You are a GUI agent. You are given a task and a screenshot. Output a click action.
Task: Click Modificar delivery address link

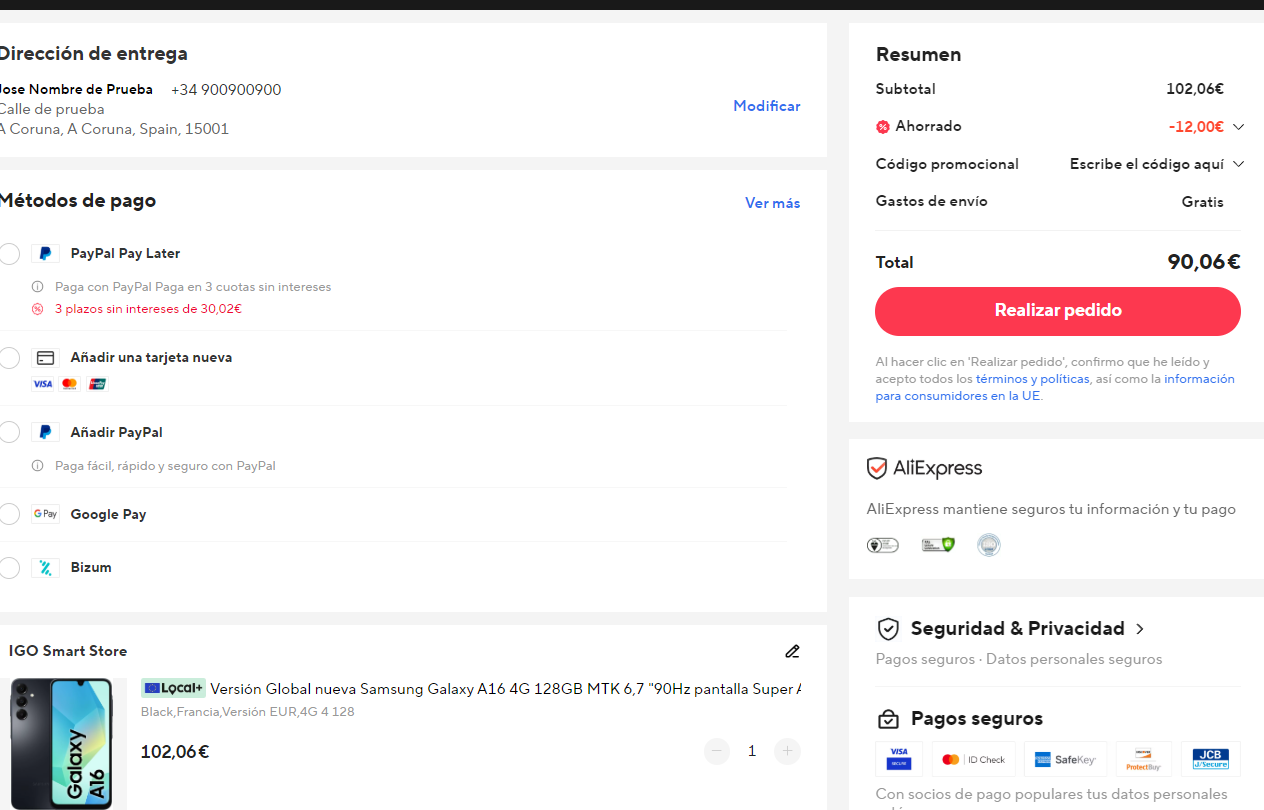click(767, 106)
